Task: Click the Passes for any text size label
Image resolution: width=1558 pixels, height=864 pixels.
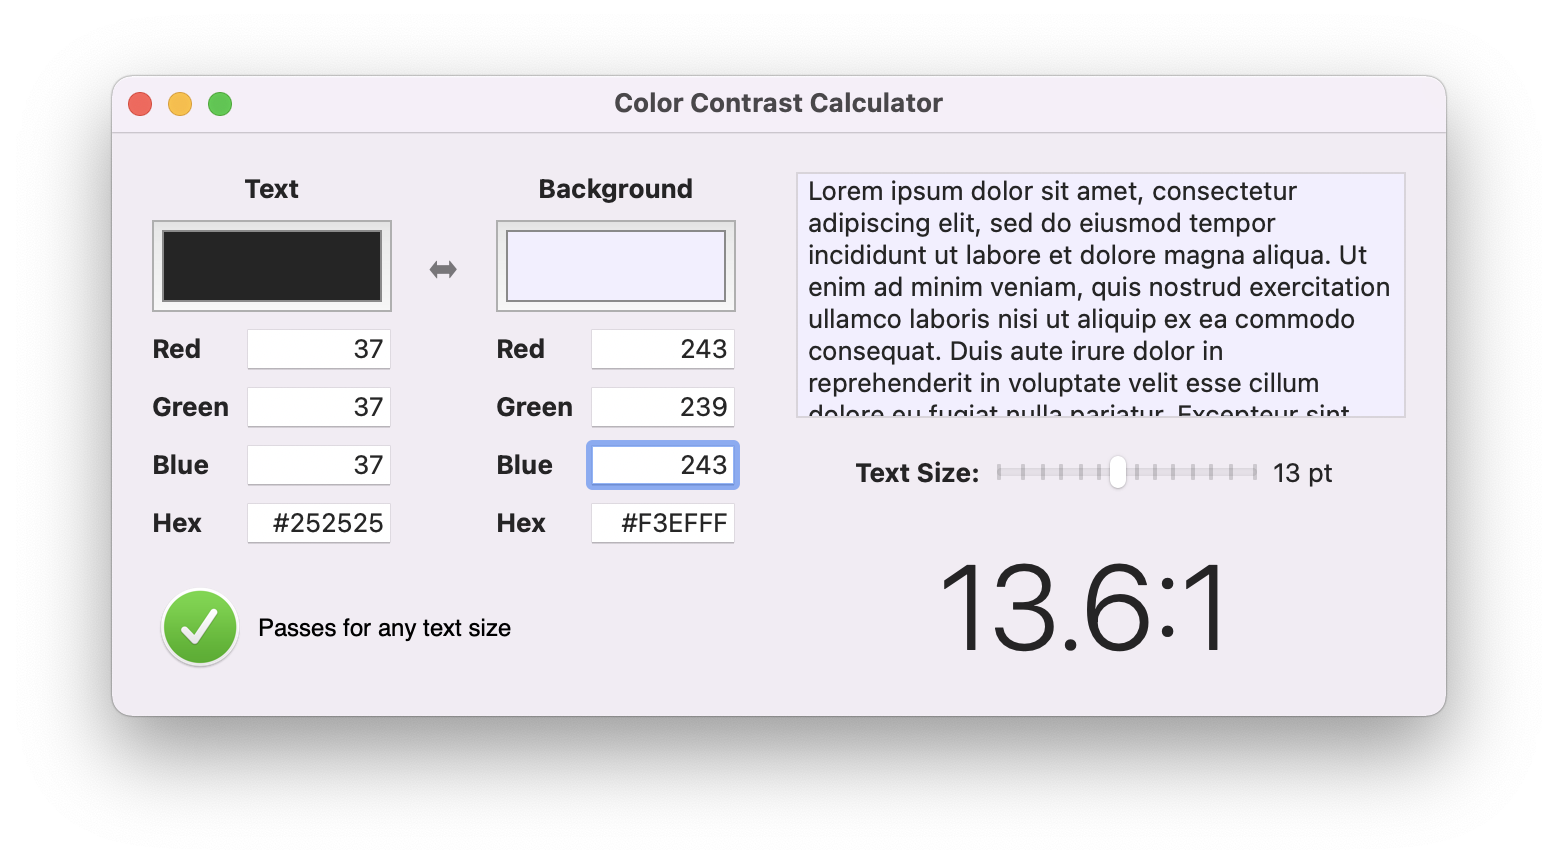Action: click(x=384, y=627)
